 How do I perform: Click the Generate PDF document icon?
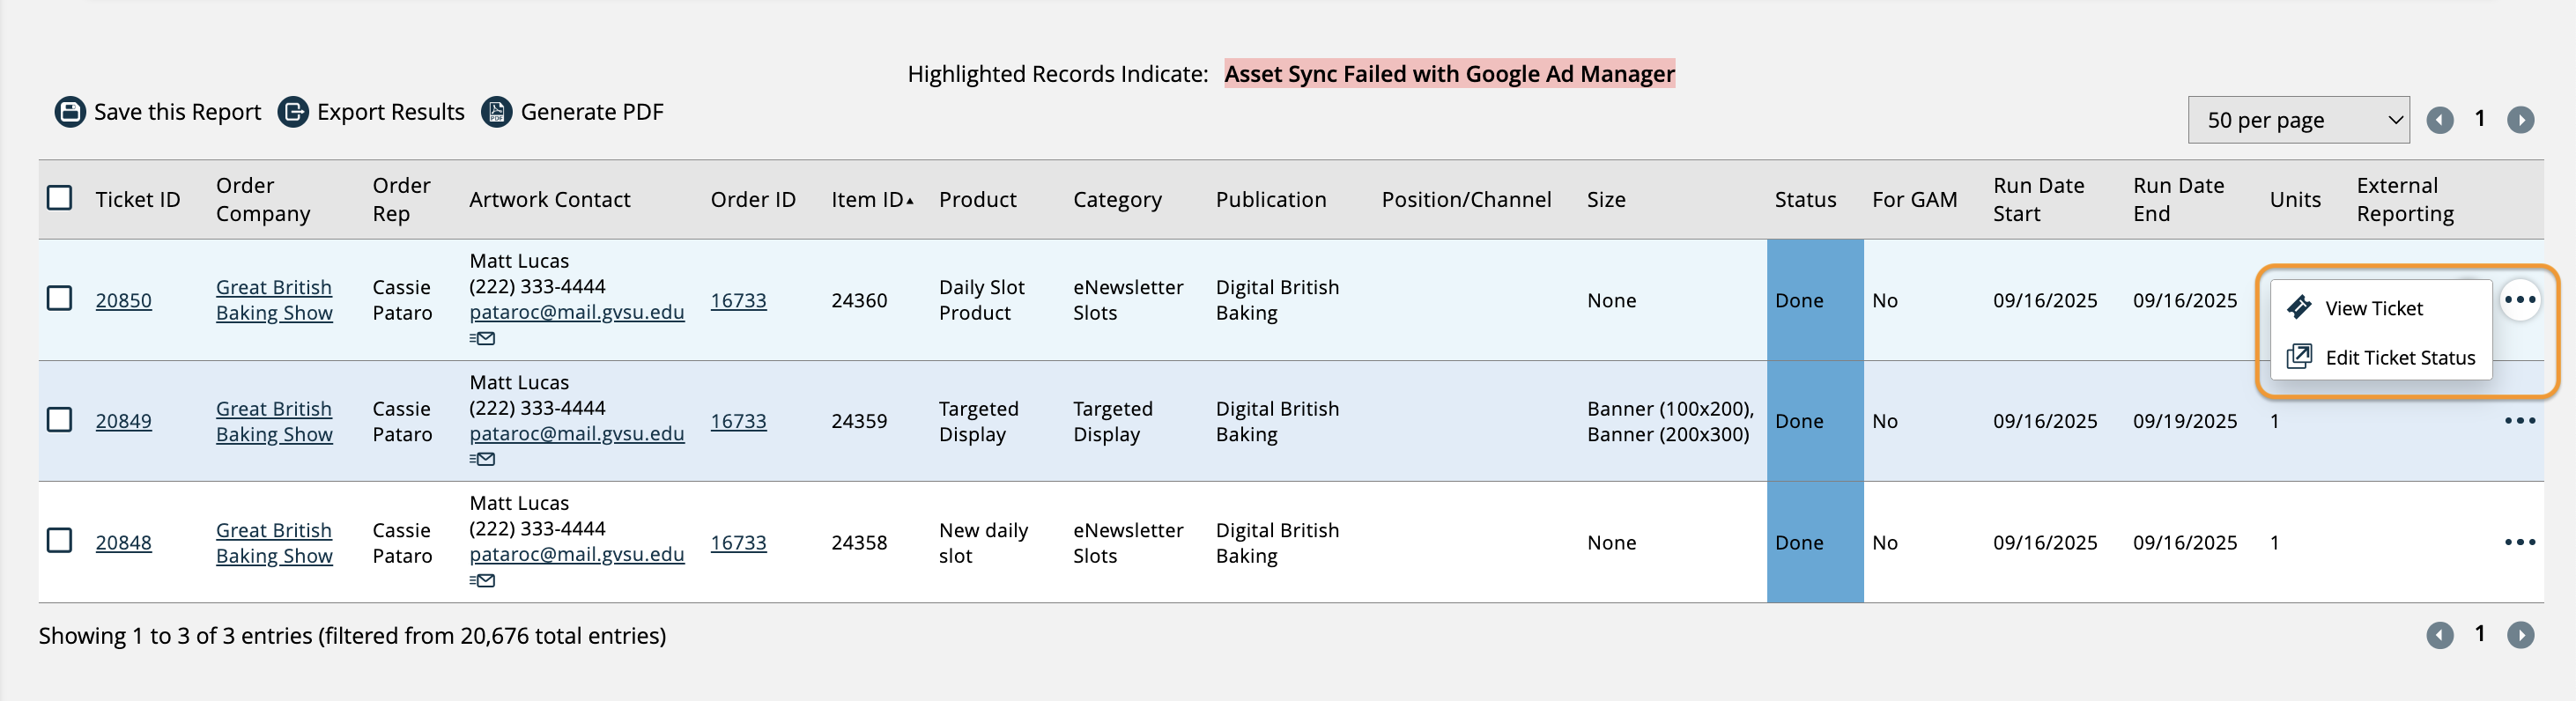pyautogui.click(x=497, y=112)
